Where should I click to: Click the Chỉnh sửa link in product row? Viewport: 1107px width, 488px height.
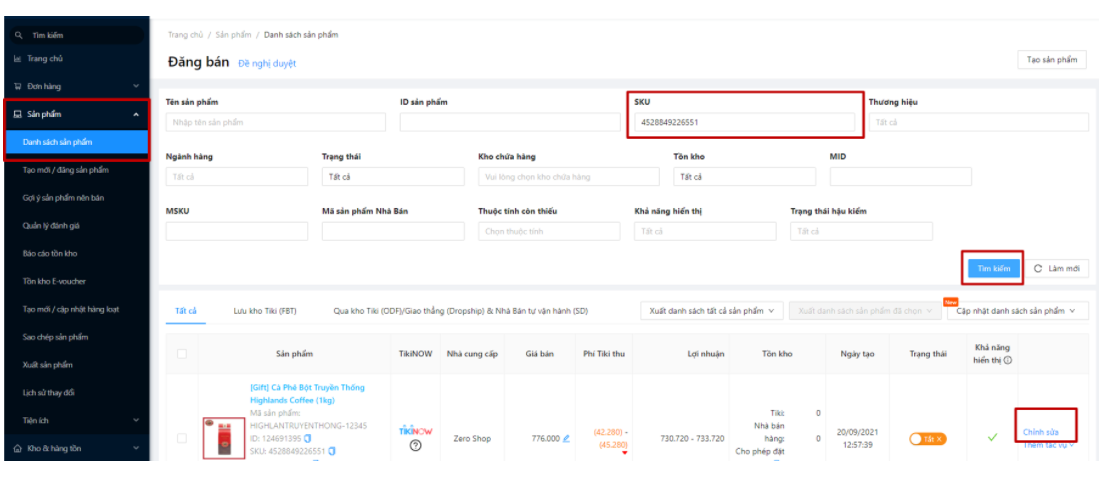point(1040,432)
